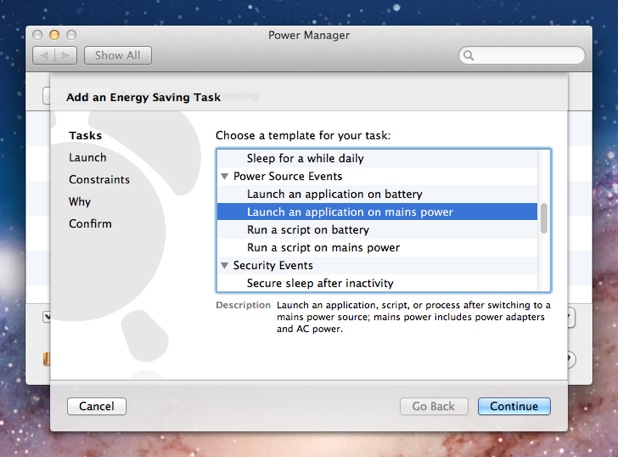Select 'Run a script on battery' template
This screenshot has height=457, width=618.
pos(377,230)
